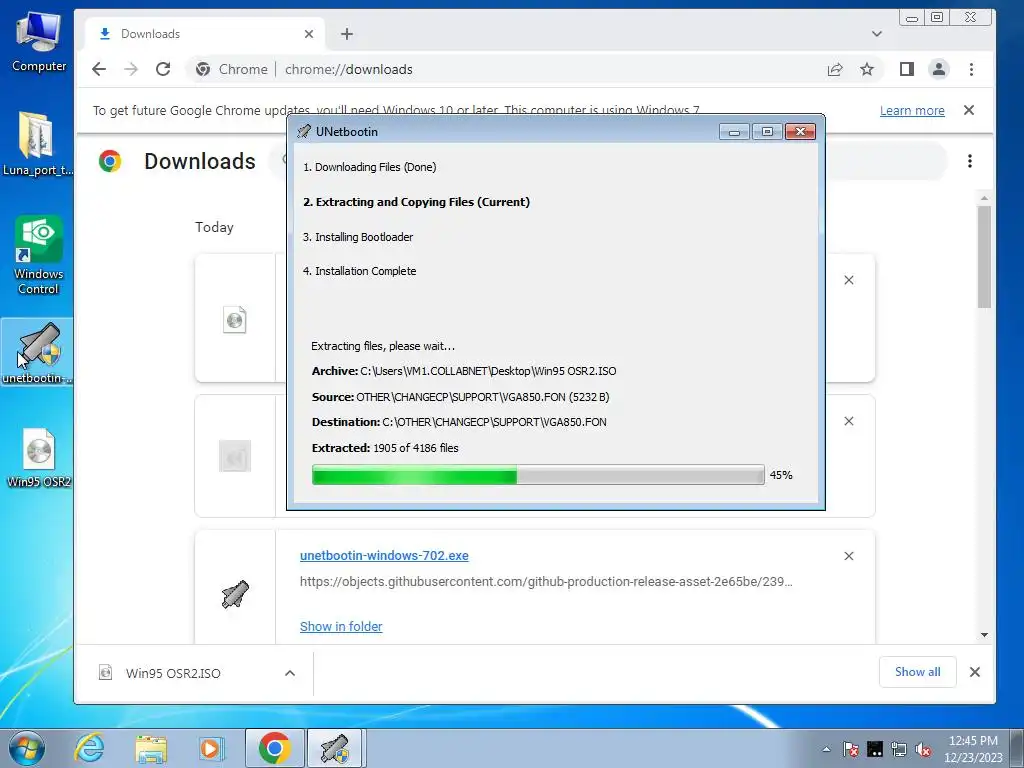Screen dimensions: 1024x768
Task: Select the Win95 OSR2 ISO desktop file
Action: coord(39,457)
